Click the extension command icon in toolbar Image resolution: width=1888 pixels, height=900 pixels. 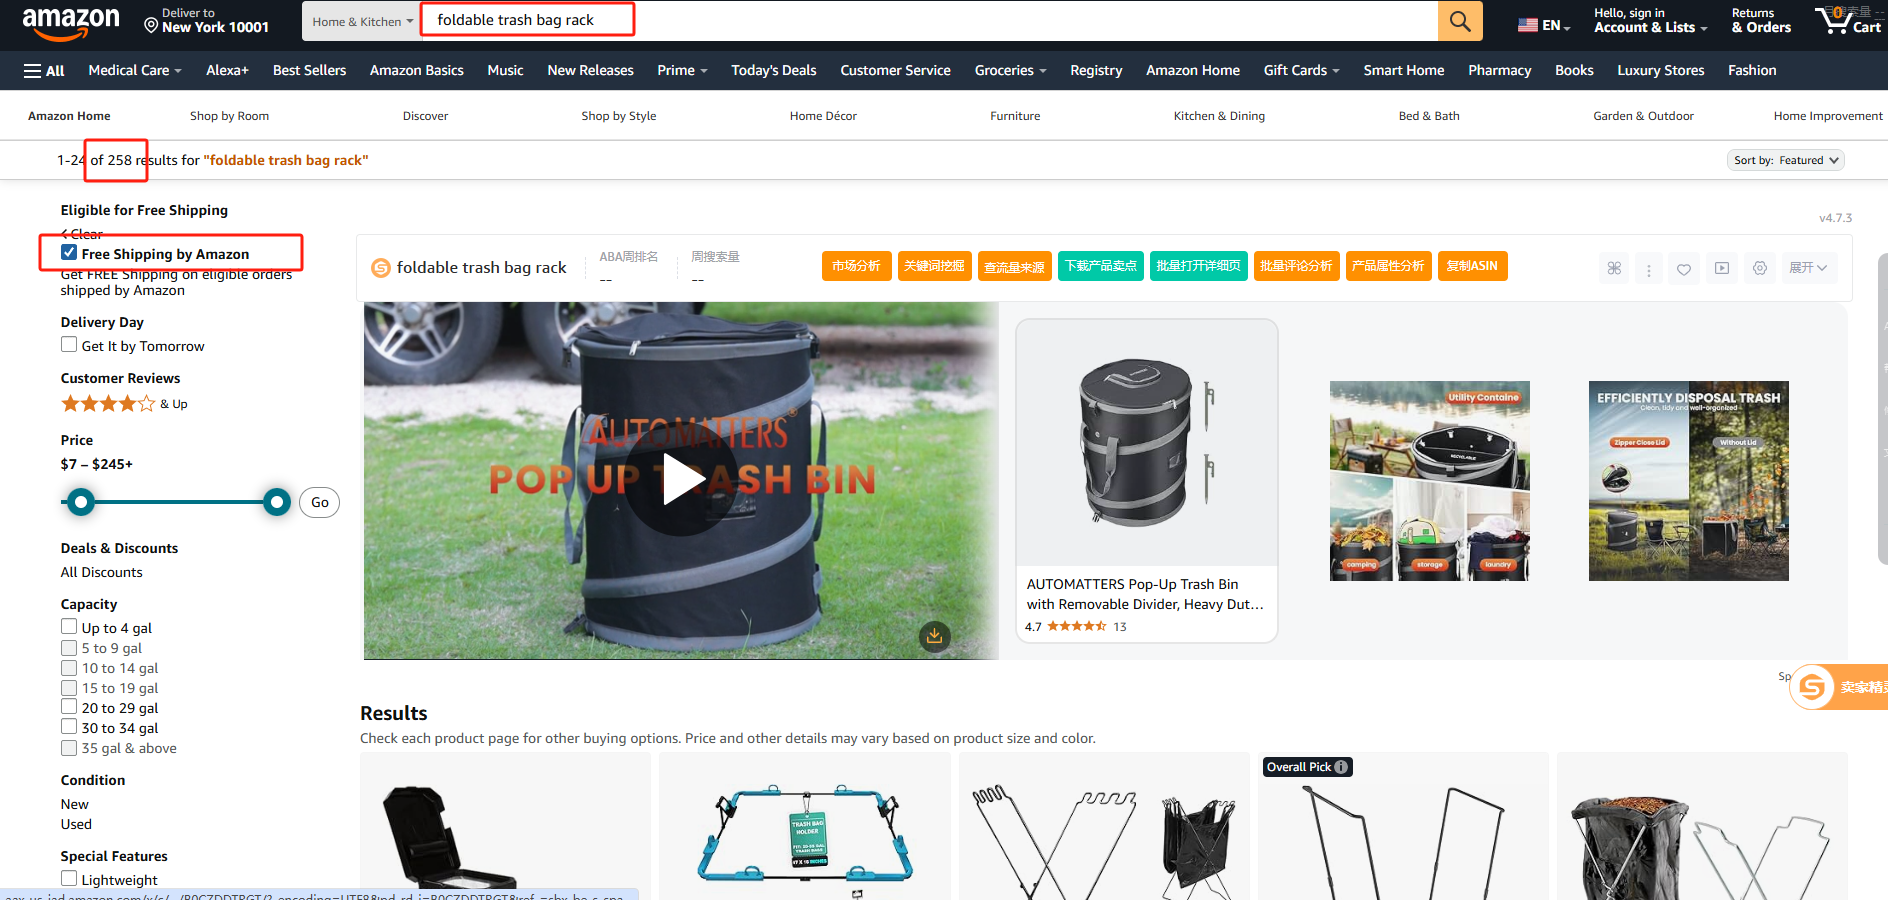click(x=1614, y=268)
